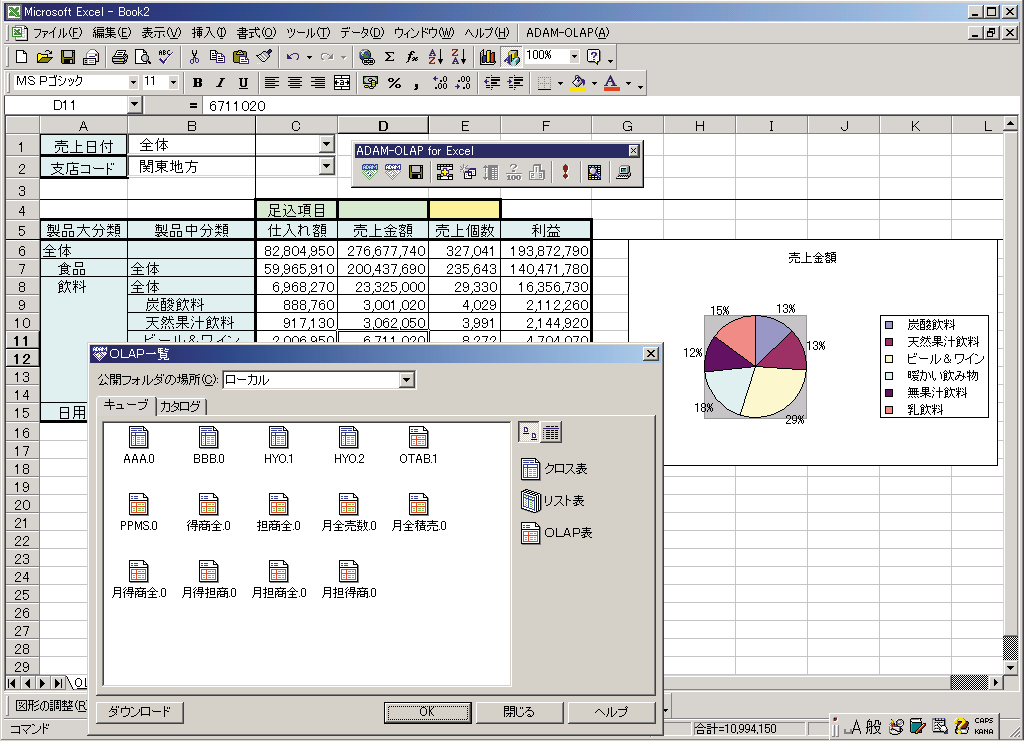Open the 公開フォルダの場所 combo box

319,380
